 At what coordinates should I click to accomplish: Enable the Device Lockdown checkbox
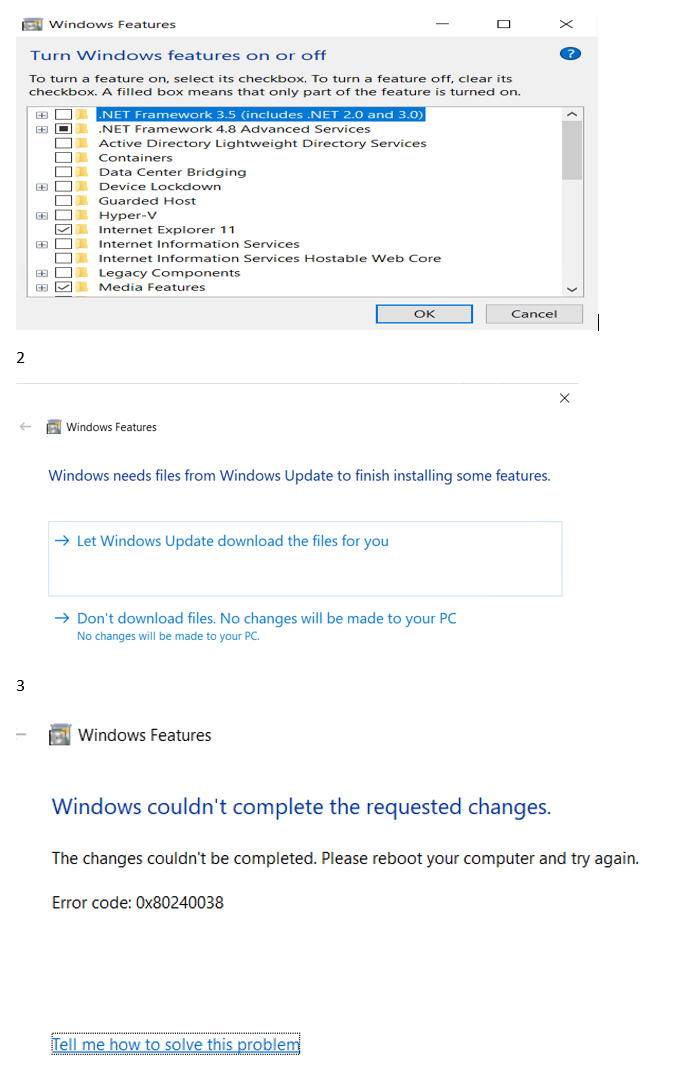[x=64, y=186]
